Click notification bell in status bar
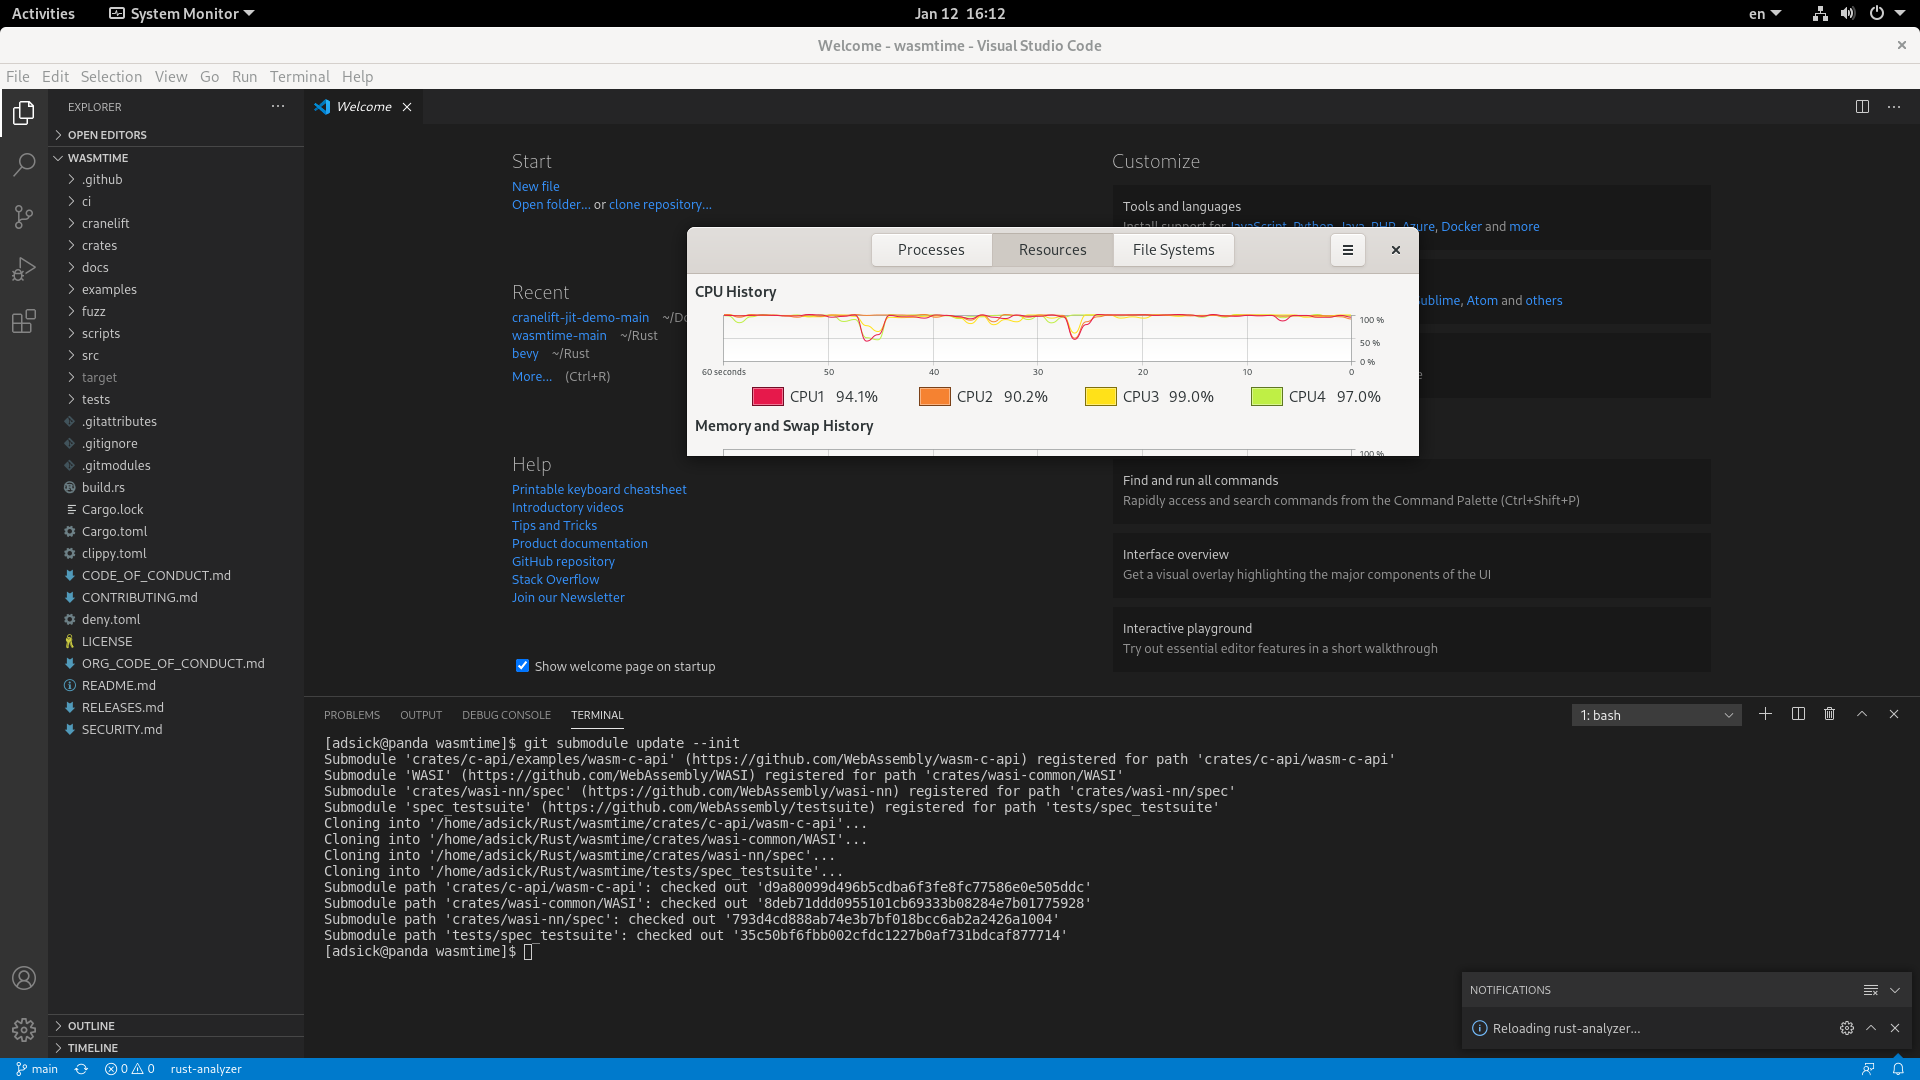Image resolution: width=1920 pixels, height=1080 pixels. pyautogui.click(x=1898, y=1069)
